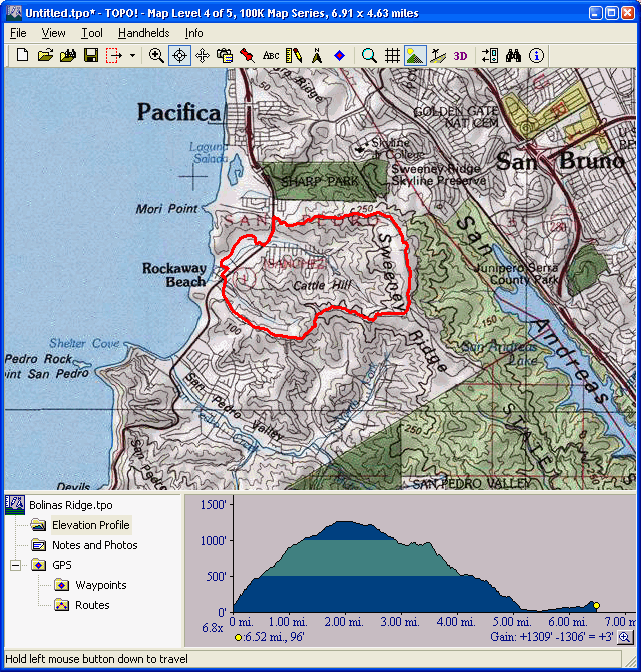Toggle the shaded relief button

point(415,56)
